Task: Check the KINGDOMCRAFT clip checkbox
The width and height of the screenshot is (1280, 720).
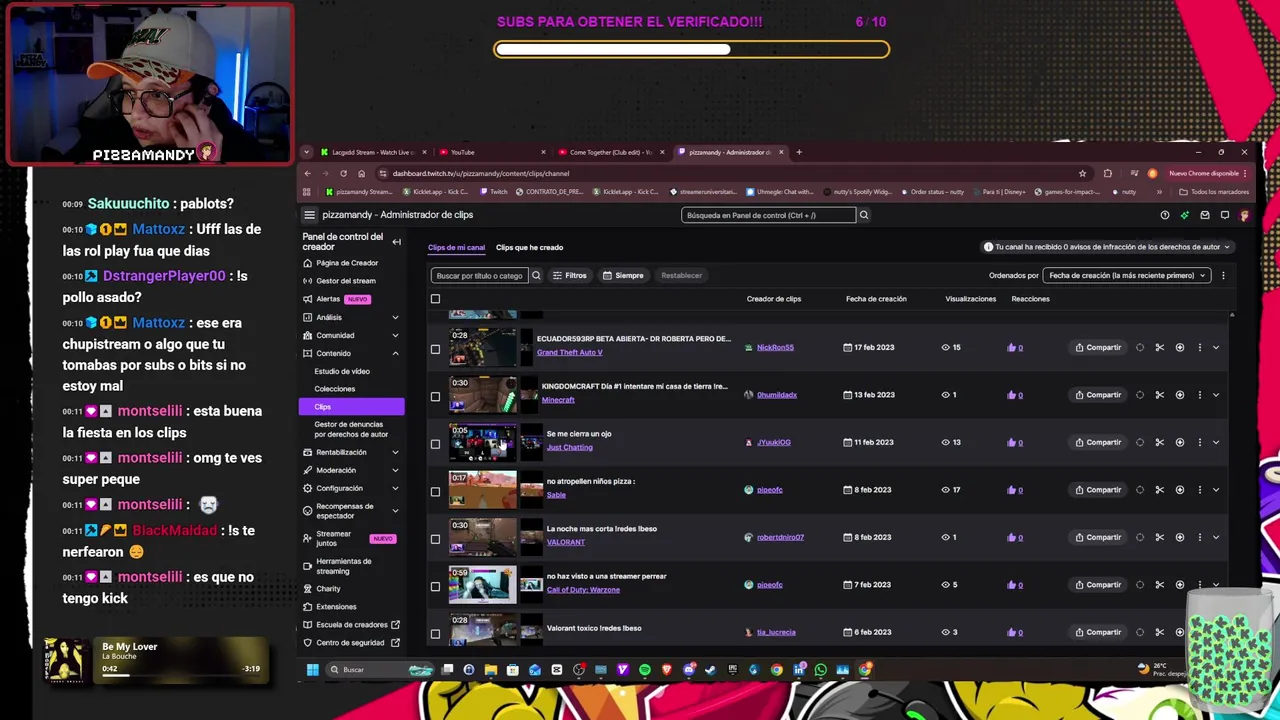Action: (435, 396)
